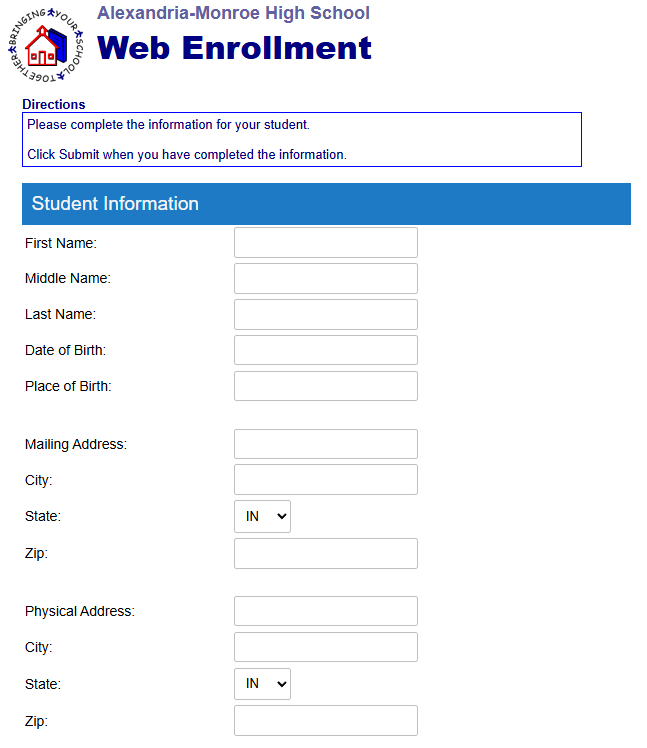Click the Directions instruction box
Screen dimensions: 647x748
301,140
